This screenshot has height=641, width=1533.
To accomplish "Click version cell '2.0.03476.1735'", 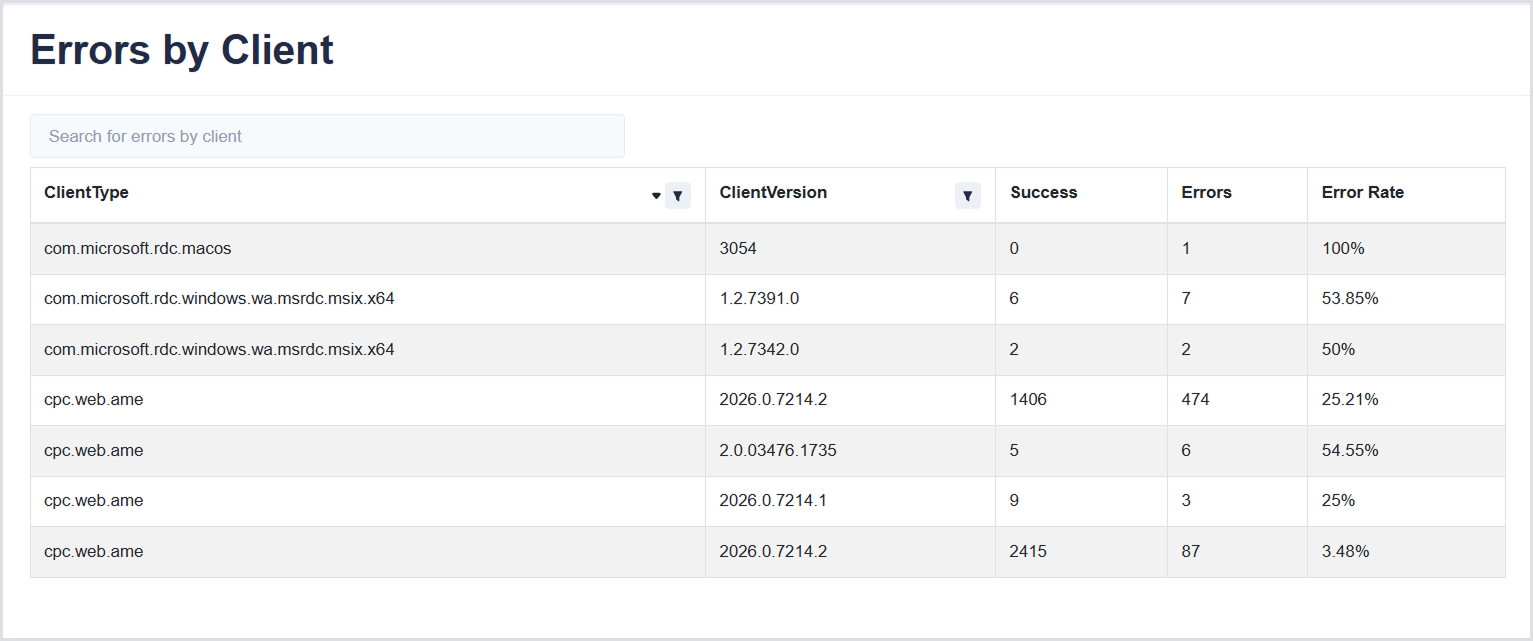I will point(850,451).
